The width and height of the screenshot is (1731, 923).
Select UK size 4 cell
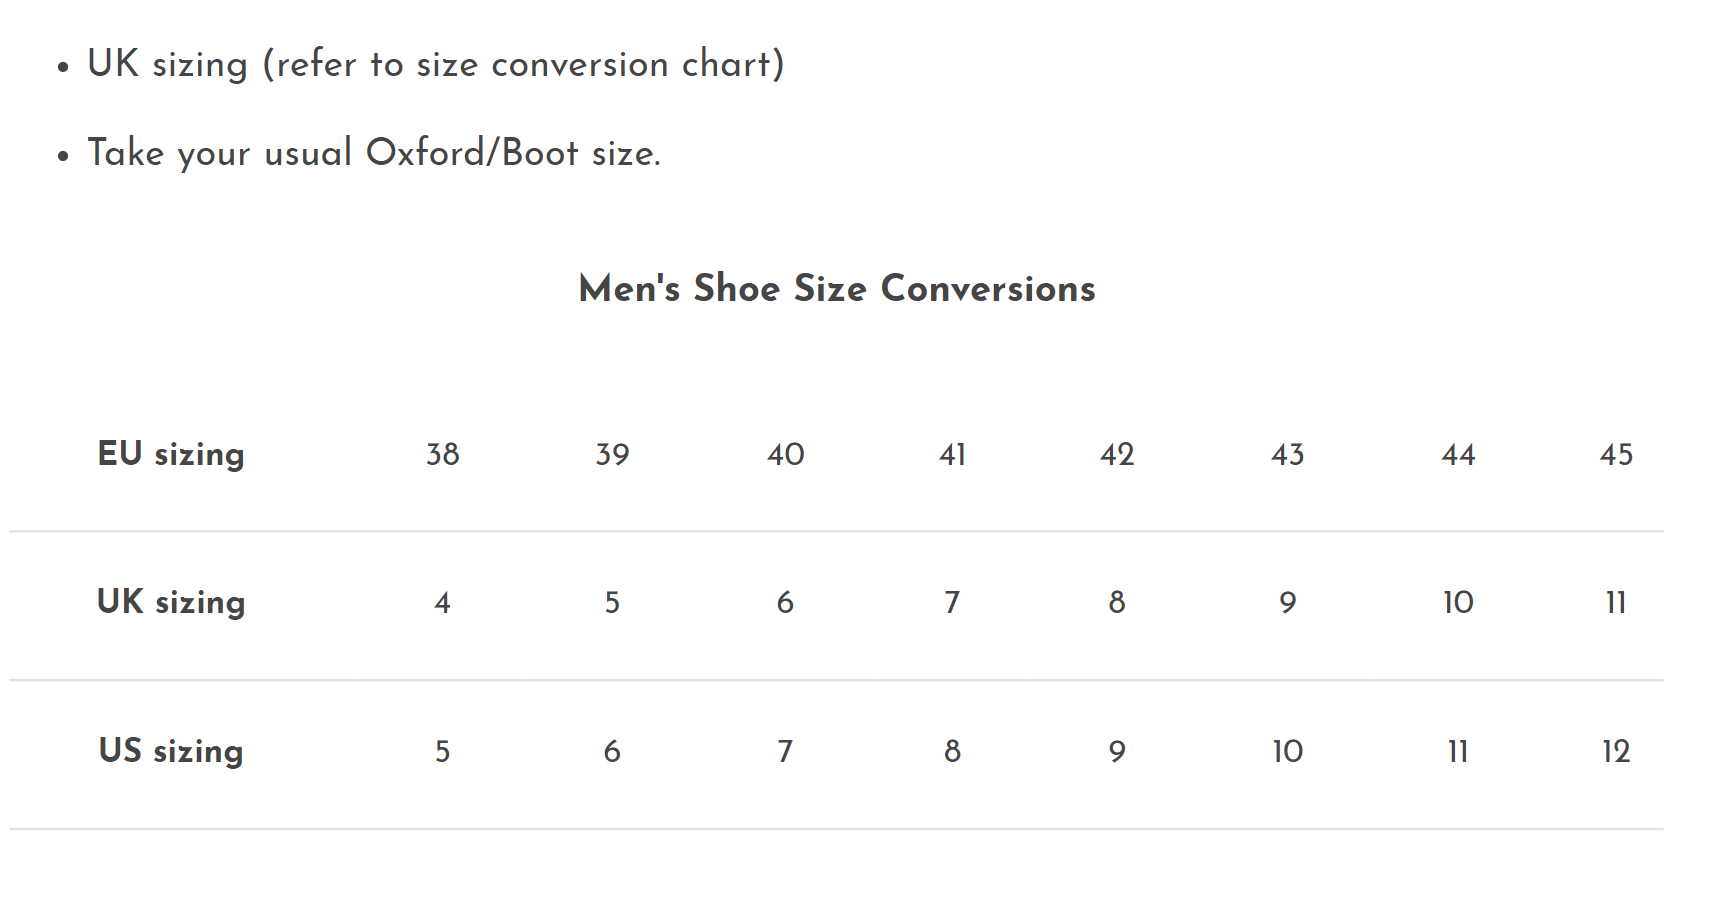click(x=442, y=603)
